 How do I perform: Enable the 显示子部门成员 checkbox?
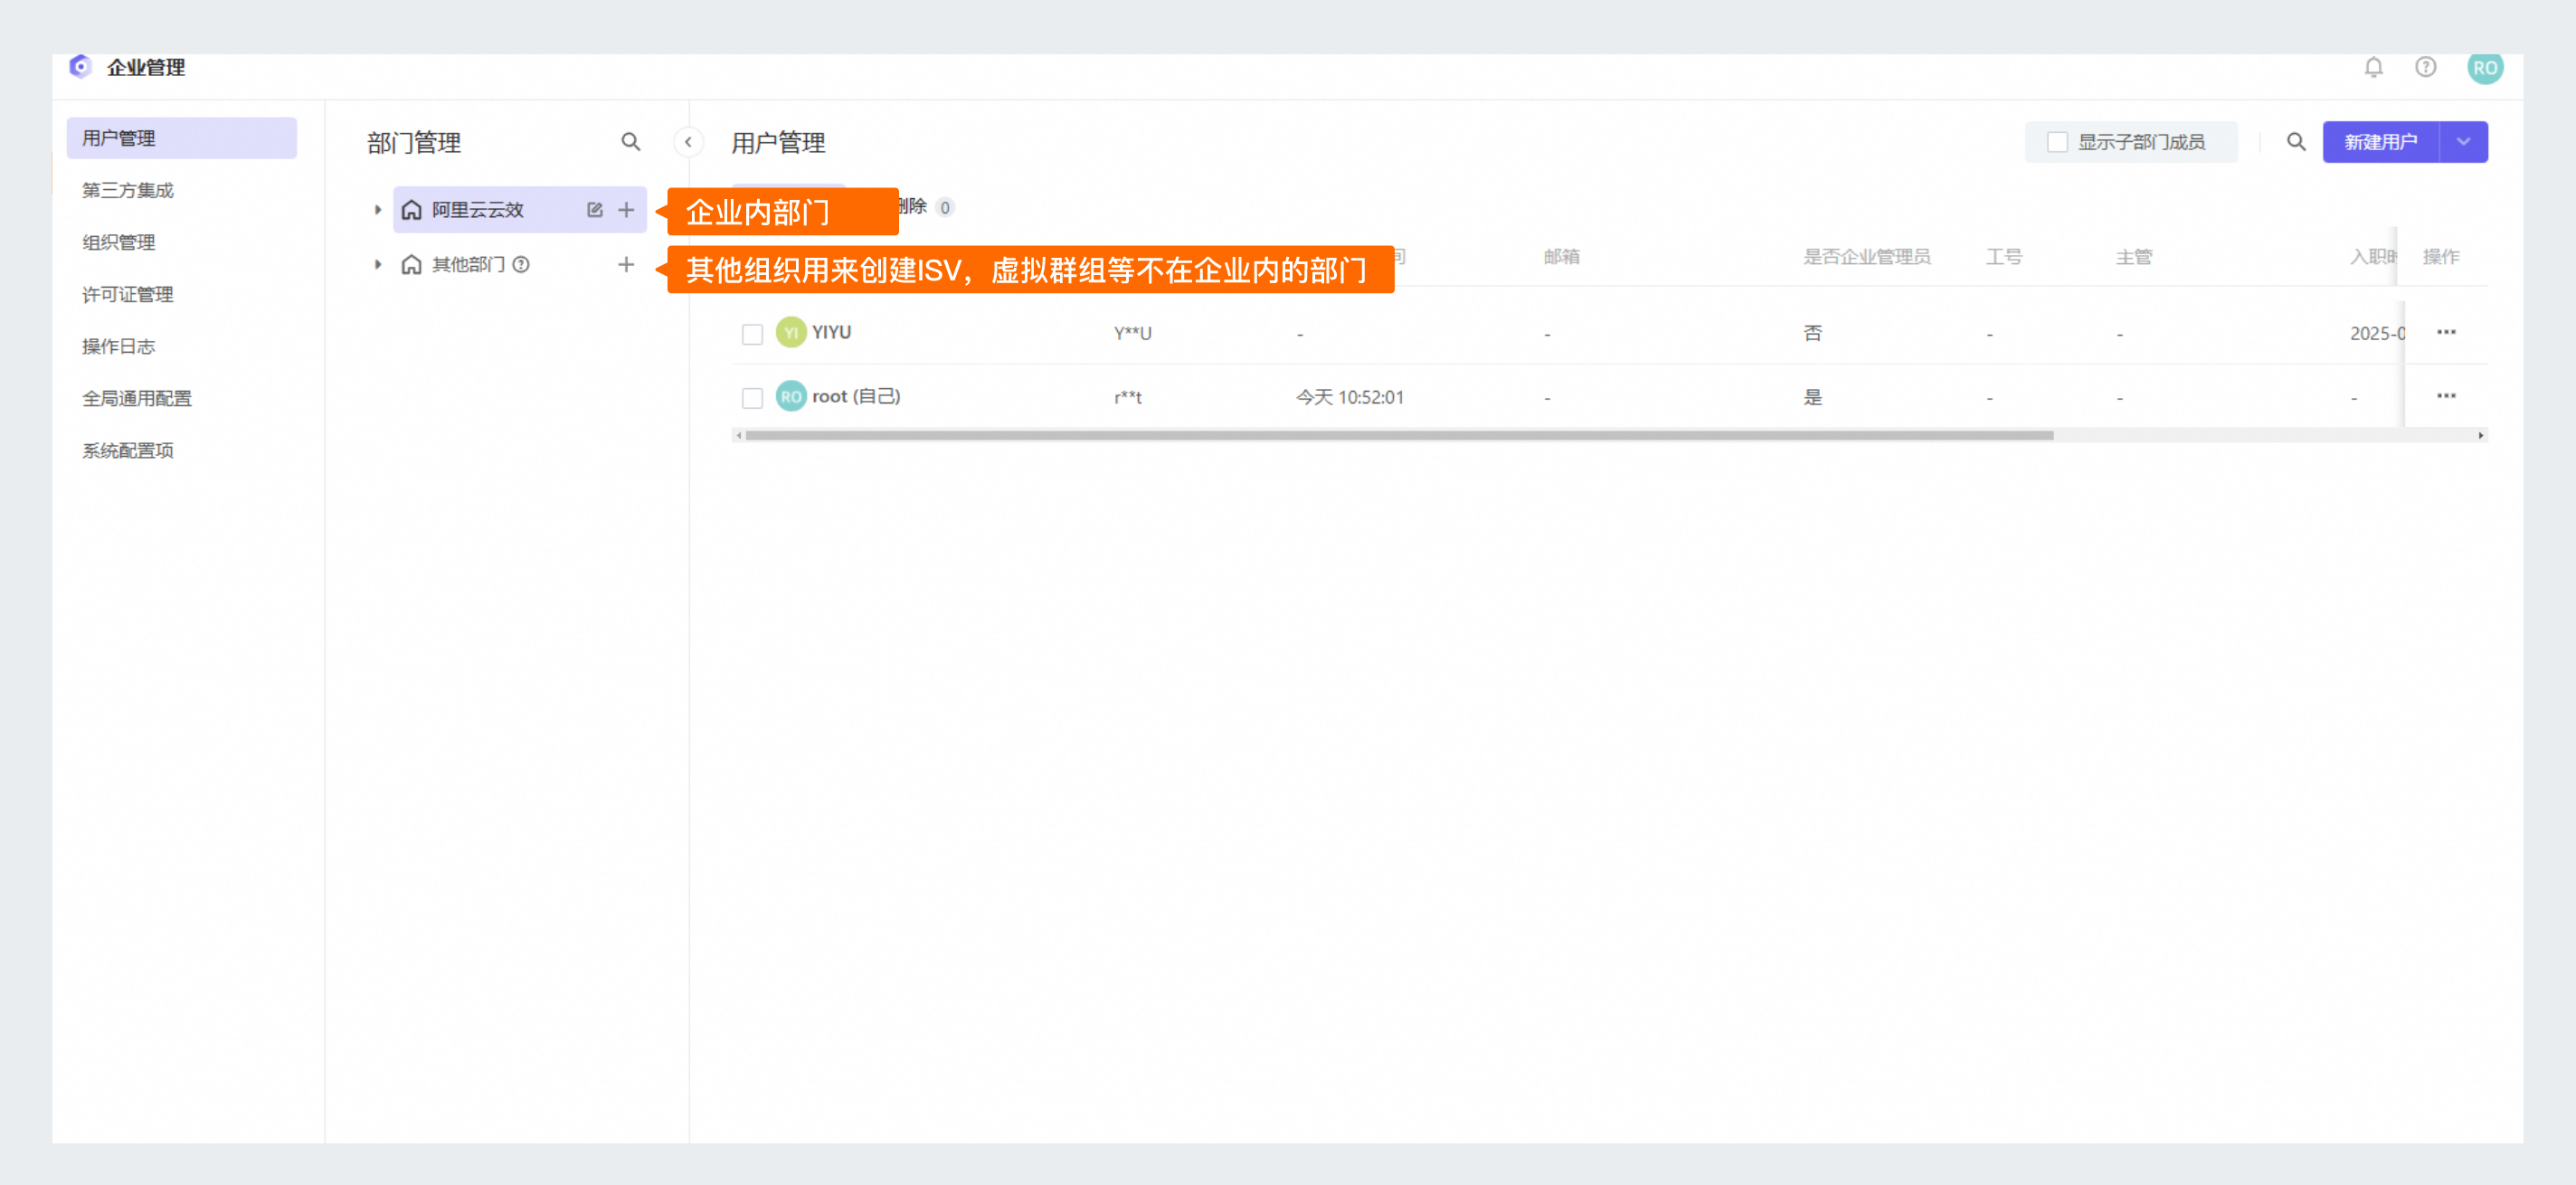point(2057,142)
